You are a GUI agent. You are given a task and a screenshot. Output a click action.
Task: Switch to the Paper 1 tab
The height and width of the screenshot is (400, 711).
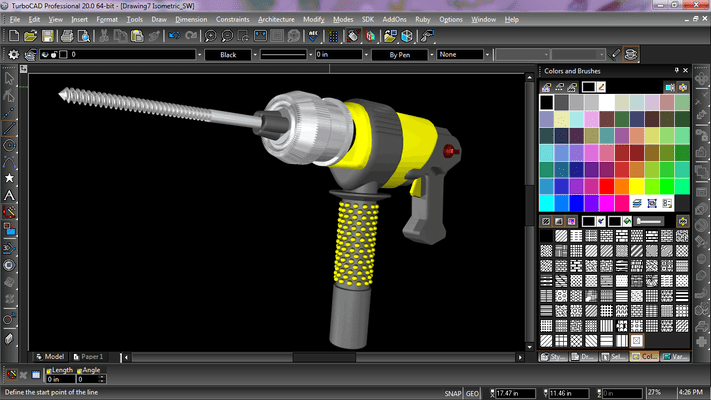click(x=88, y=356)
